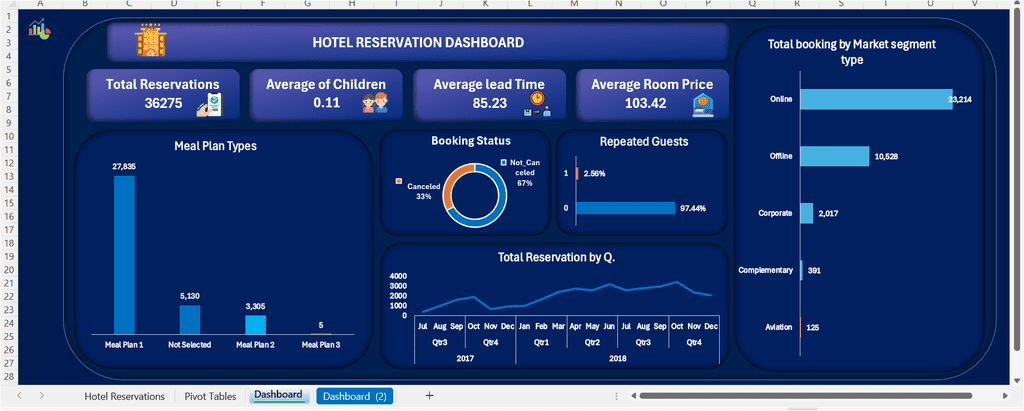Click the chart logo icon near column A
The width and height of the screenshot is (1024, 411).
point(39,29)
